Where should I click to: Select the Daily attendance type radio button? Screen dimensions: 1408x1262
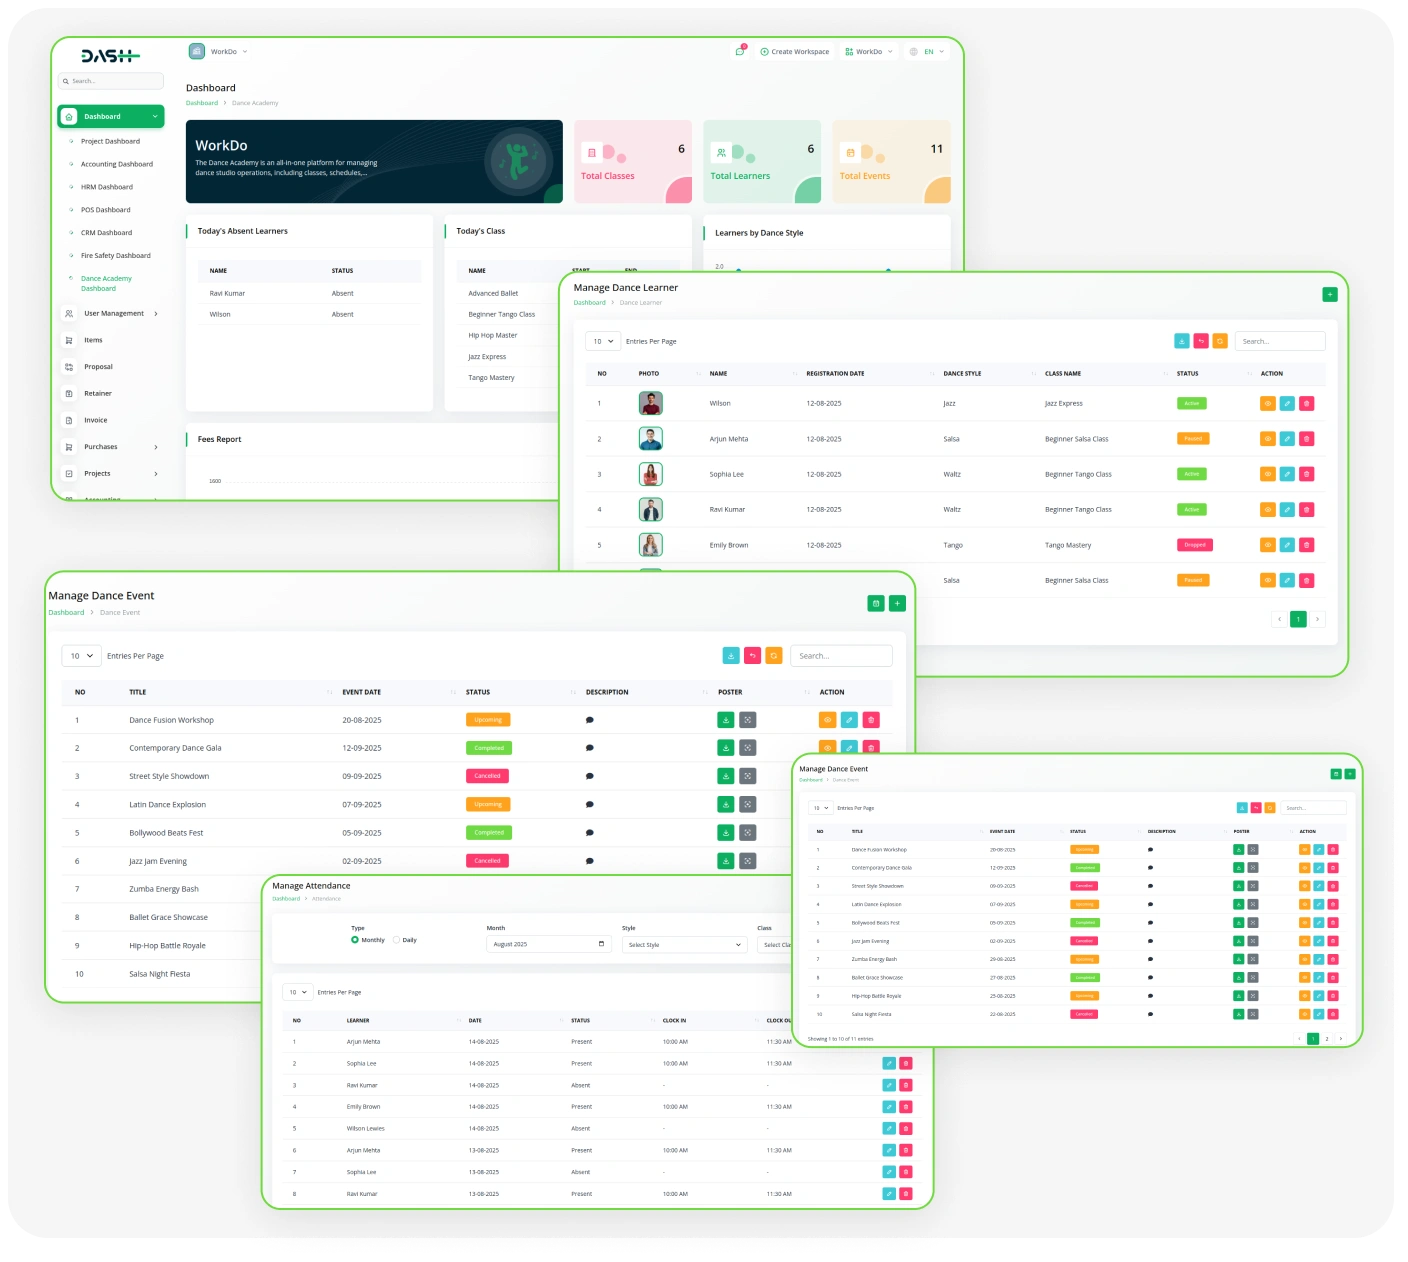[397, 940]
